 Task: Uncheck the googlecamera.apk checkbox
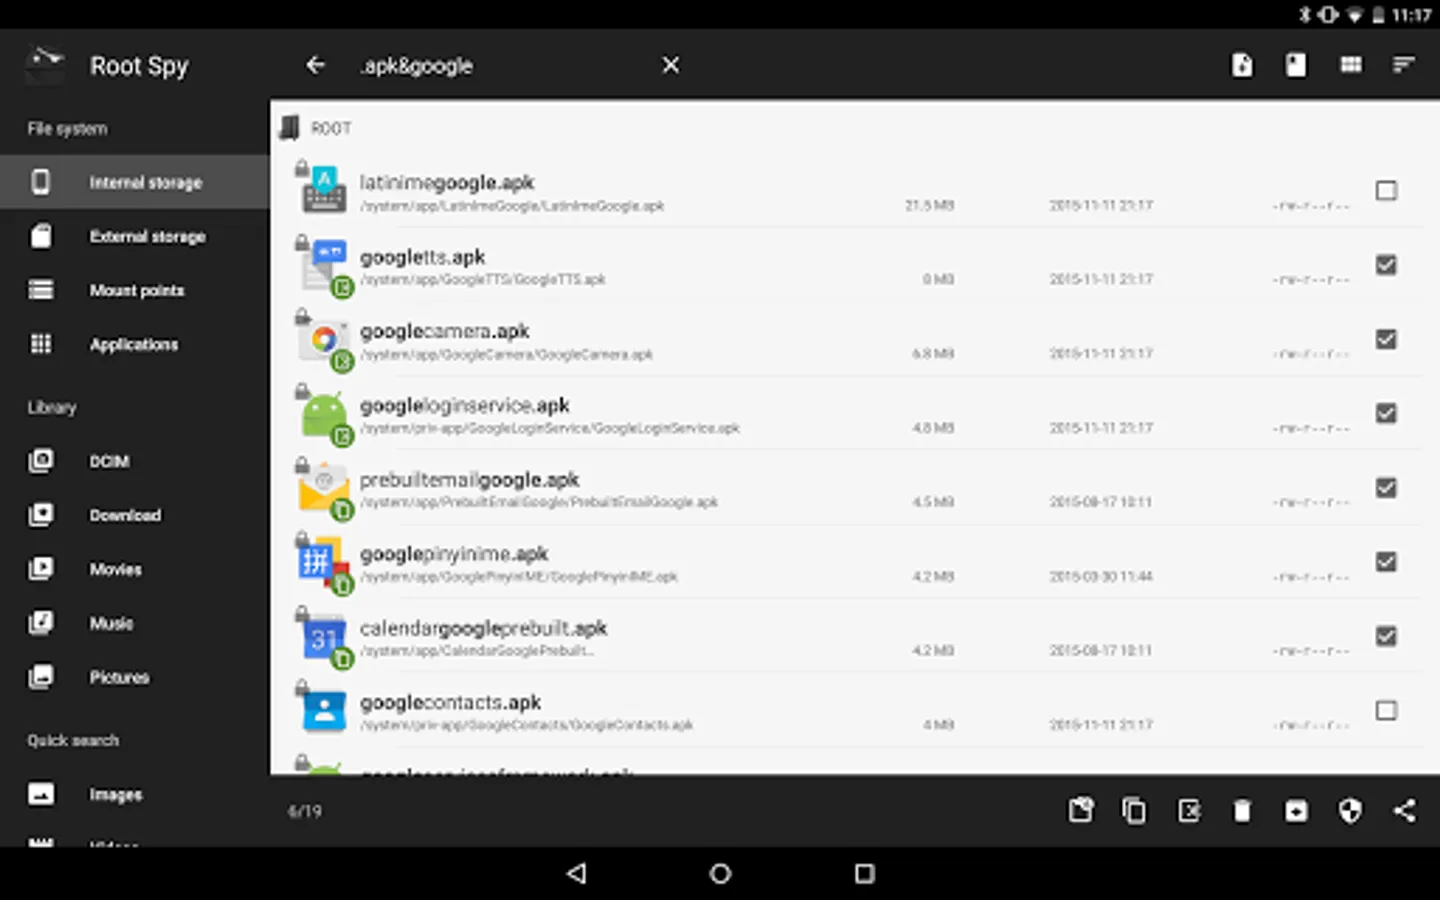click(1386, 339)
